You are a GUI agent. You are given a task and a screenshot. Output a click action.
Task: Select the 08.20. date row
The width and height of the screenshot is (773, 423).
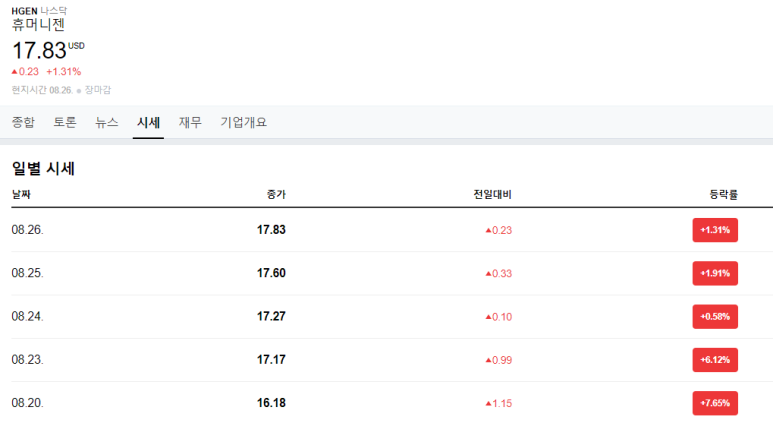392,403
